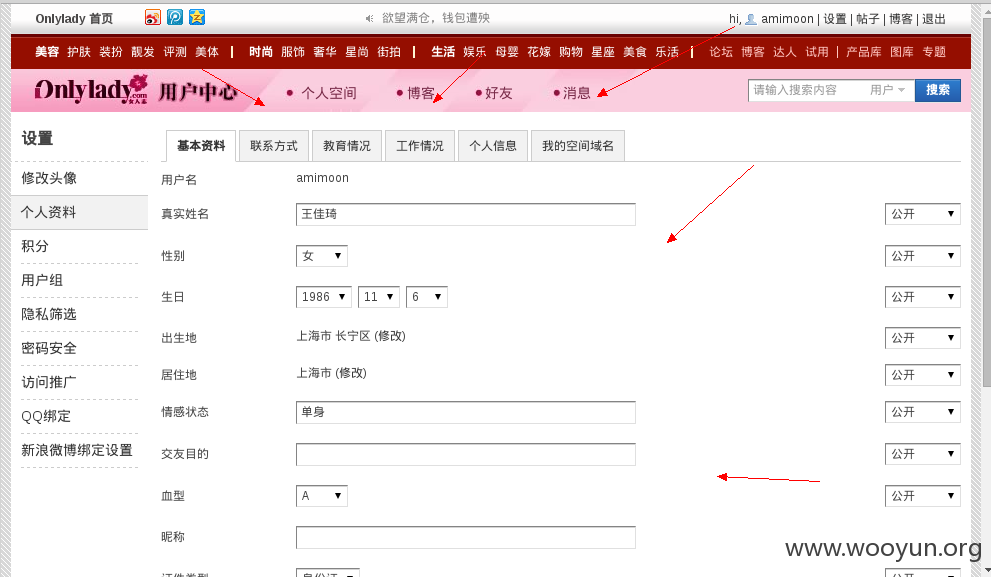
Task: Click the 时尚 menu in red navbar
Action: point(260,52)
